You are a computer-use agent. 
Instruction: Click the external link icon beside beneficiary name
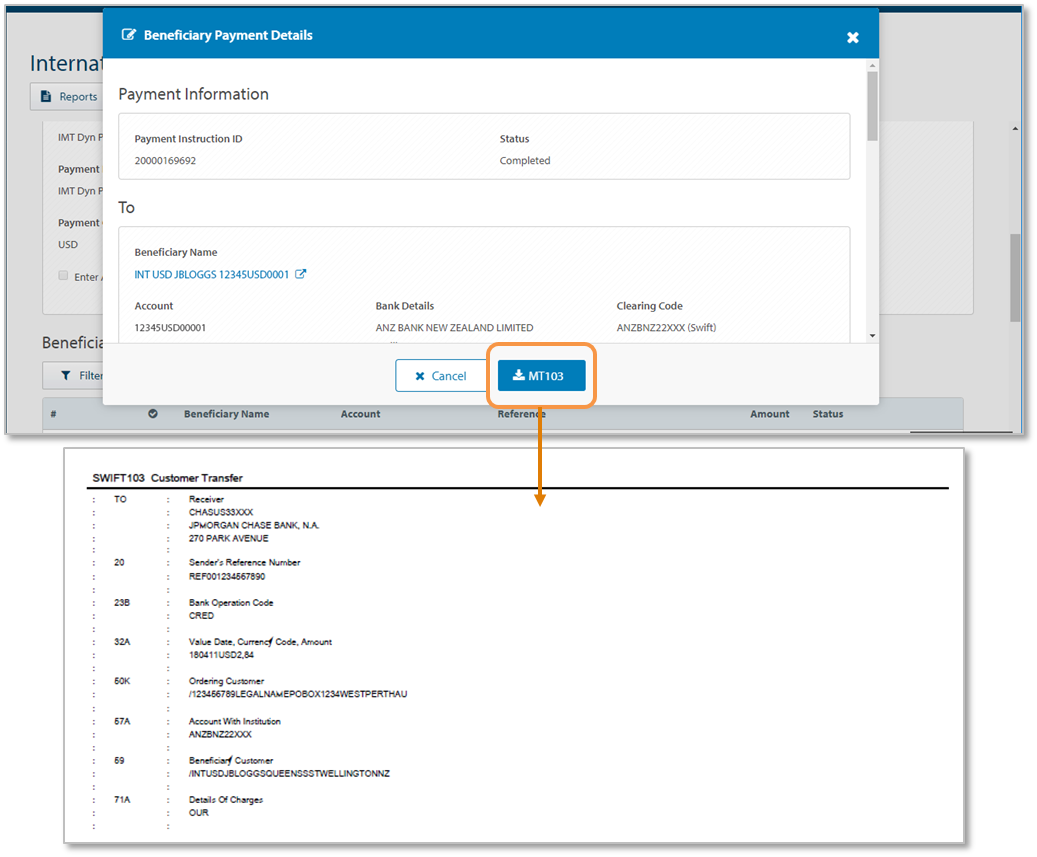301,274
